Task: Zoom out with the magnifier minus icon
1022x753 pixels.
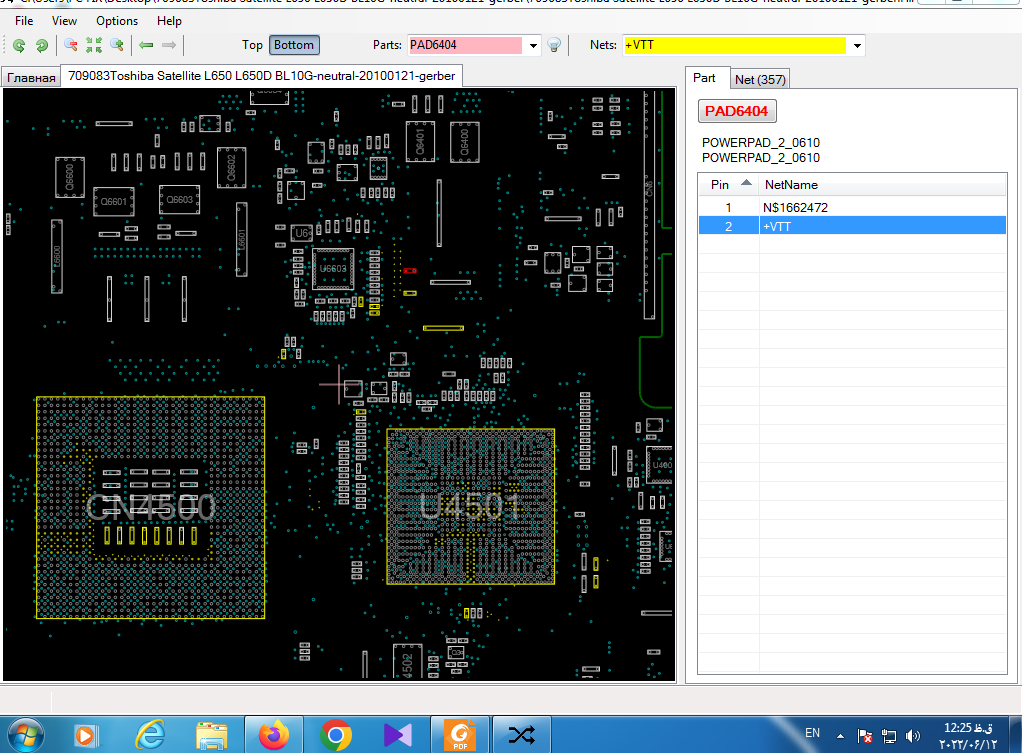Action: point(71,45)
